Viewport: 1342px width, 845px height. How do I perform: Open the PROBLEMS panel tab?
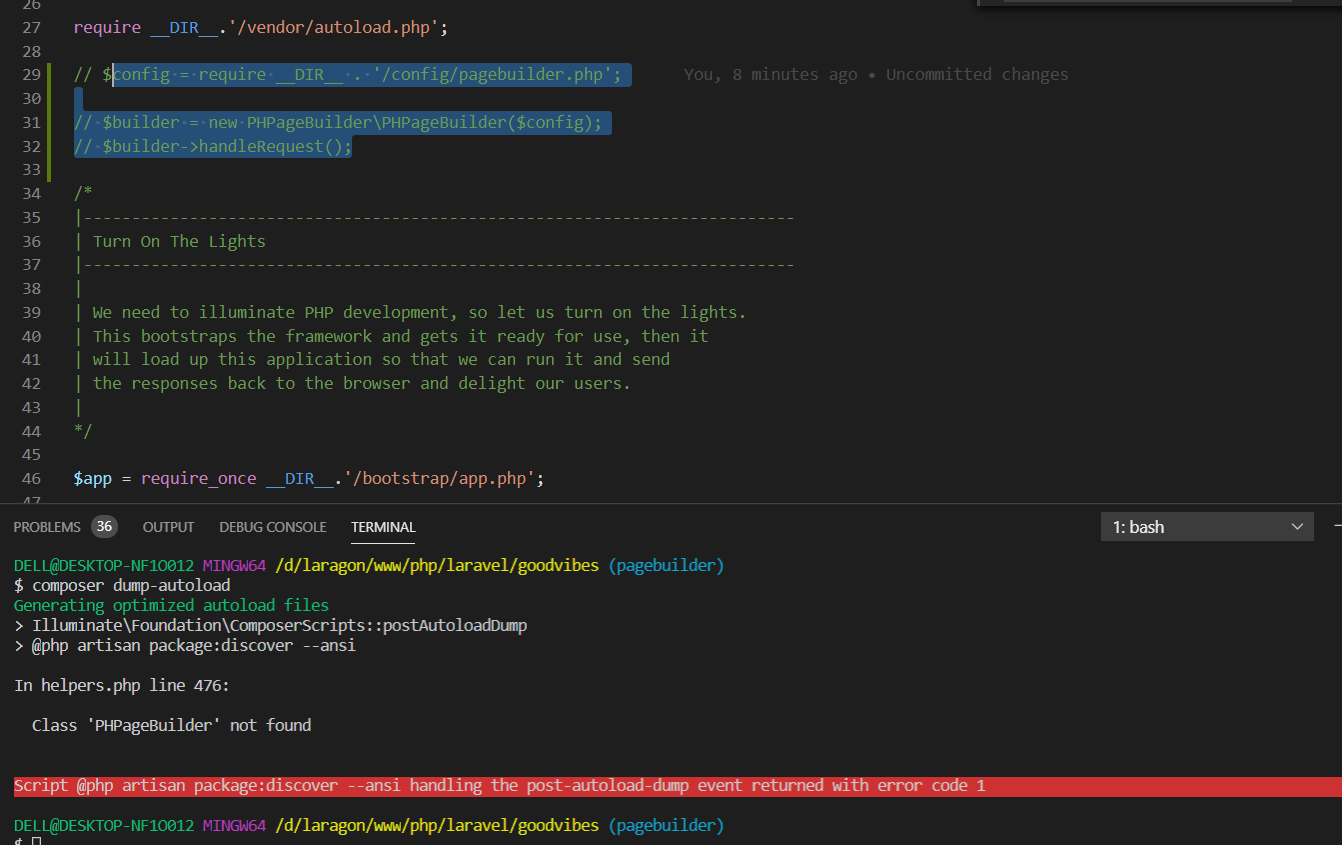tap(47, 526)
